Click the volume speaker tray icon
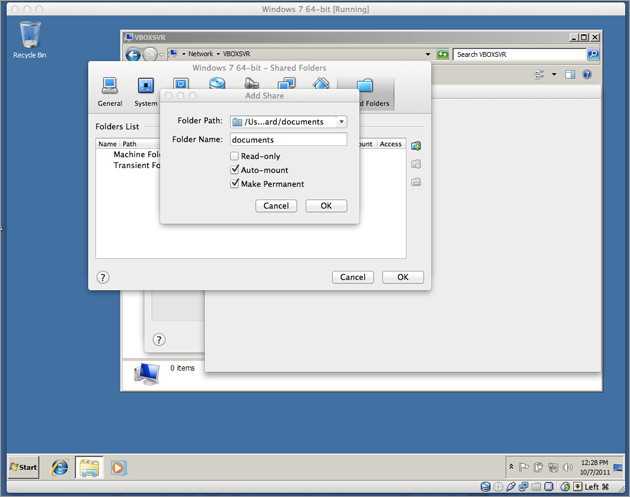Screen dimensions: 630x497 [x=567, y=467]
